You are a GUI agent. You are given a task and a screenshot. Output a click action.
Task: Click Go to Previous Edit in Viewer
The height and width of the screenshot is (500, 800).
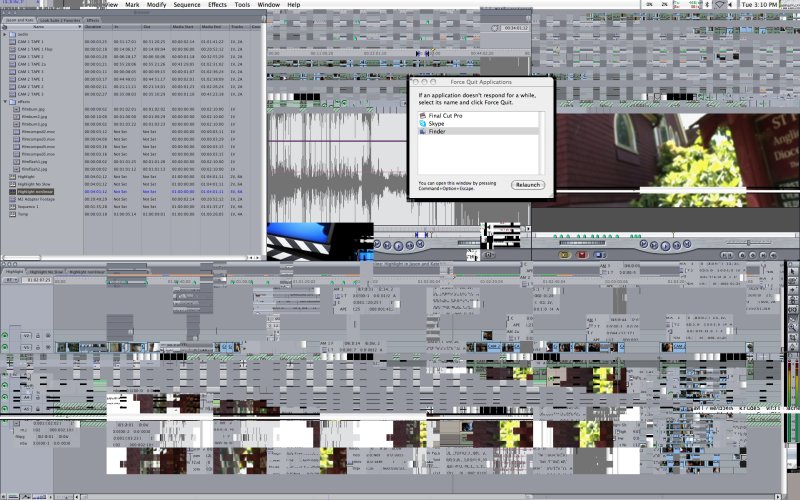point(378,244)
